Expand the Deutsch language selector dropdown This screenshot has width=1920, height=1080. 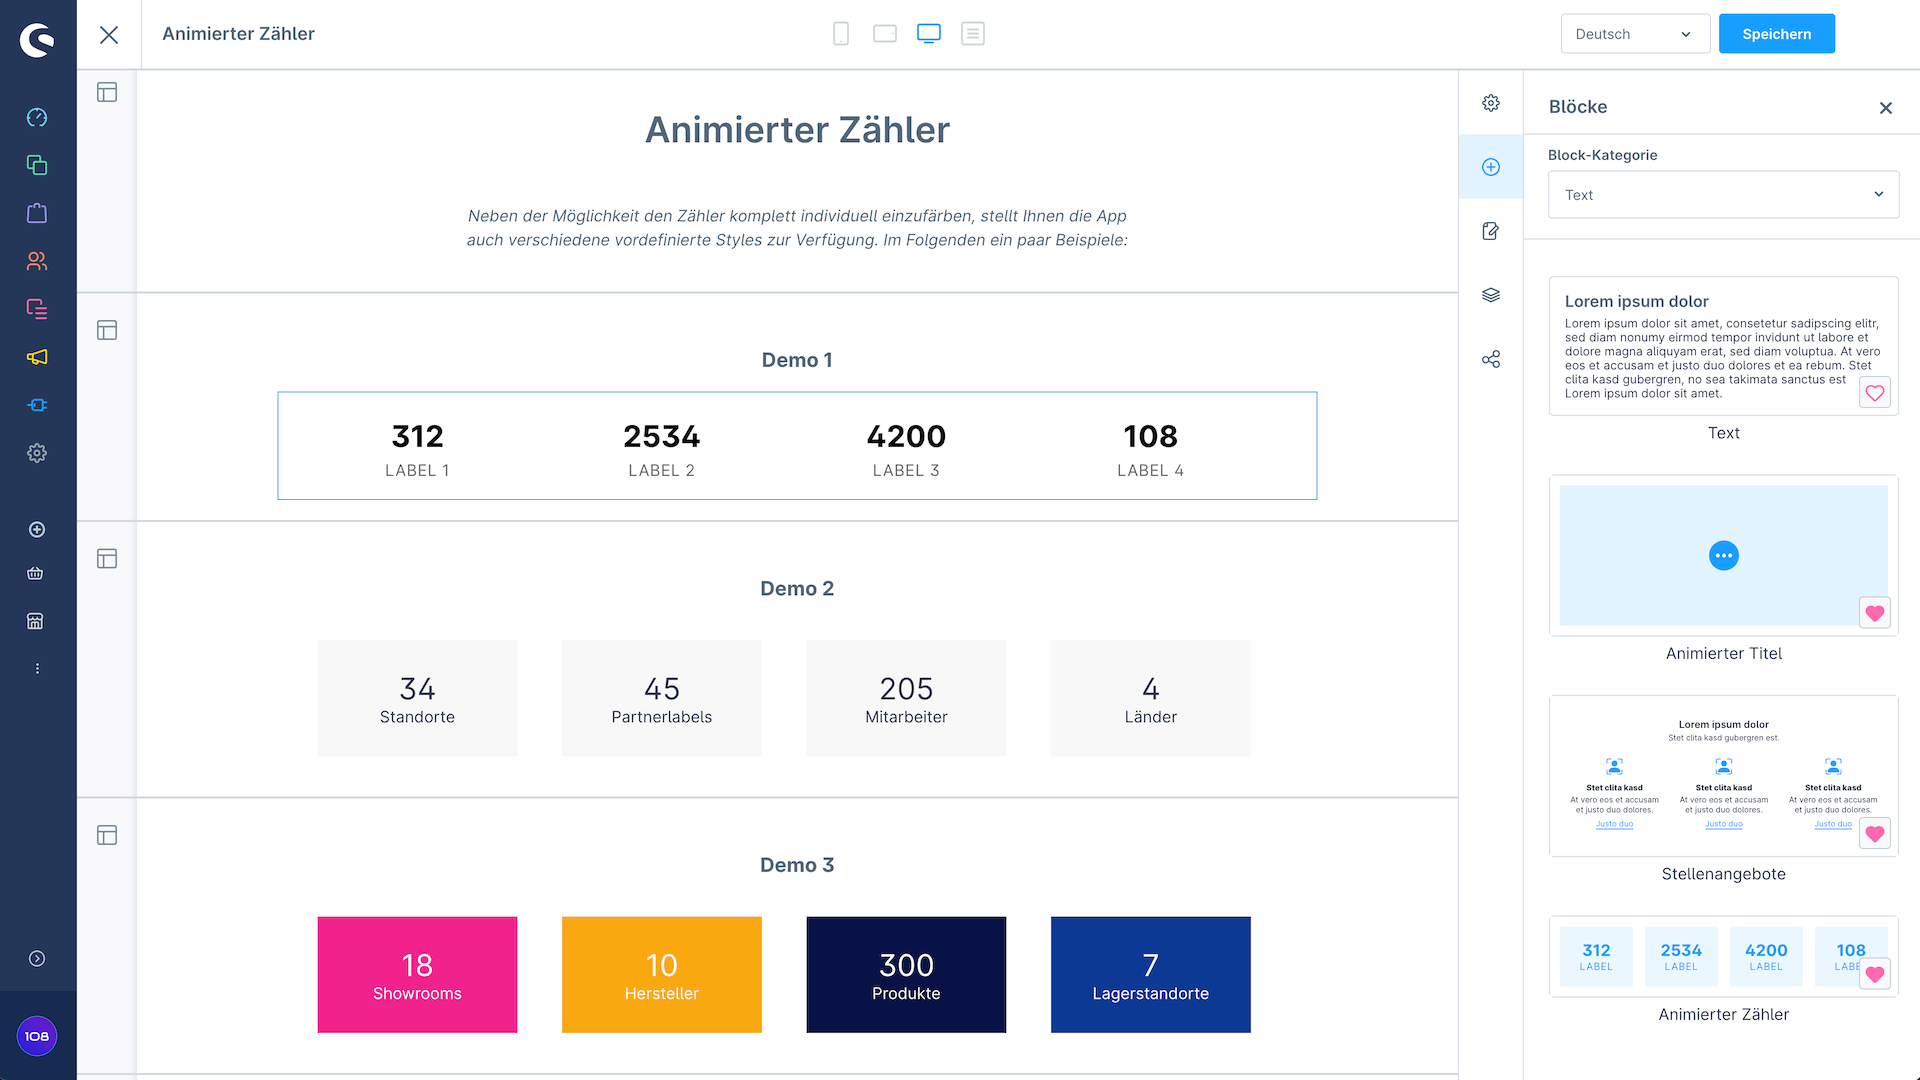(x=1635, y=33)
